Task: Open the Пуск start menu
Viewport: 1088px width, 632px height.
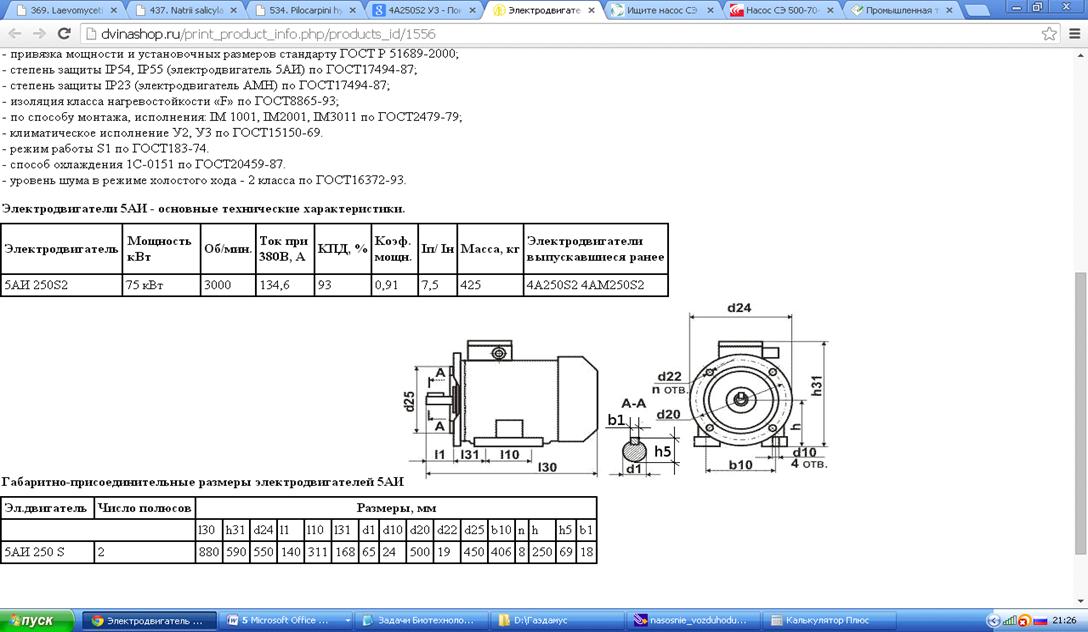Action: (x=38, y=620)
